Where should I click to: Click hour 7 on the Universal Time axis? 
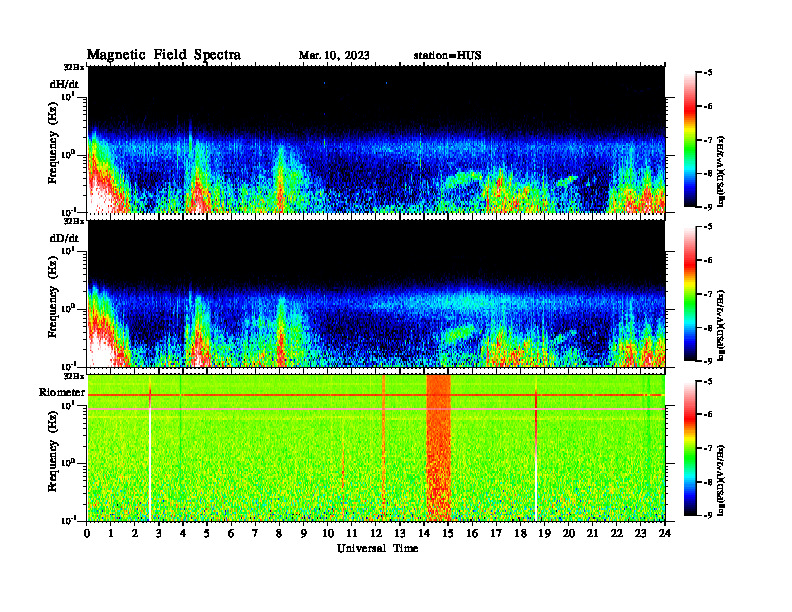pyautogui.click(x=255, y=534)
